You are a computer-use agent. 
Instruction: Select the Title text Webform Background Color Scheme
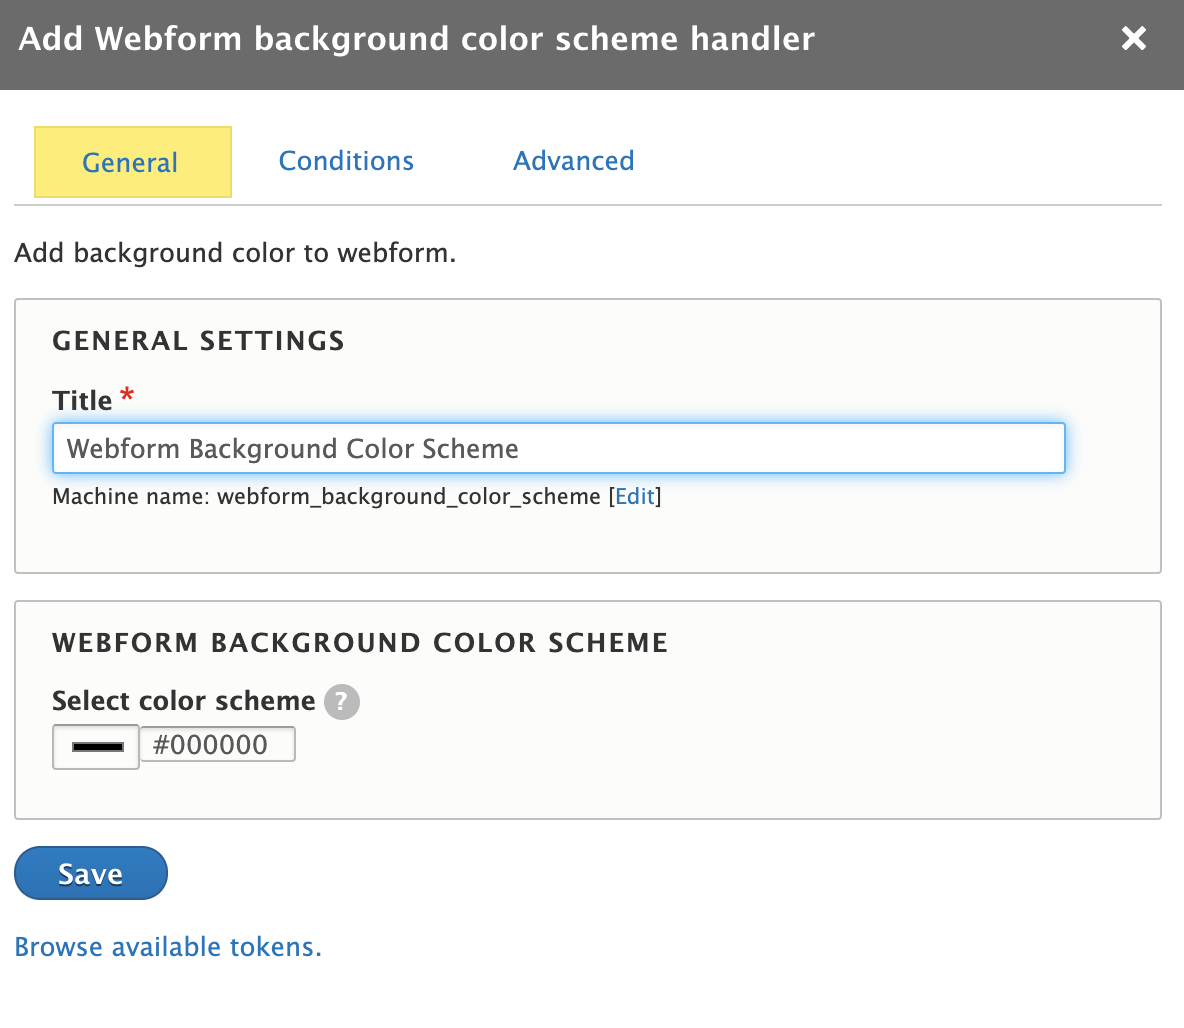point(291,448)
